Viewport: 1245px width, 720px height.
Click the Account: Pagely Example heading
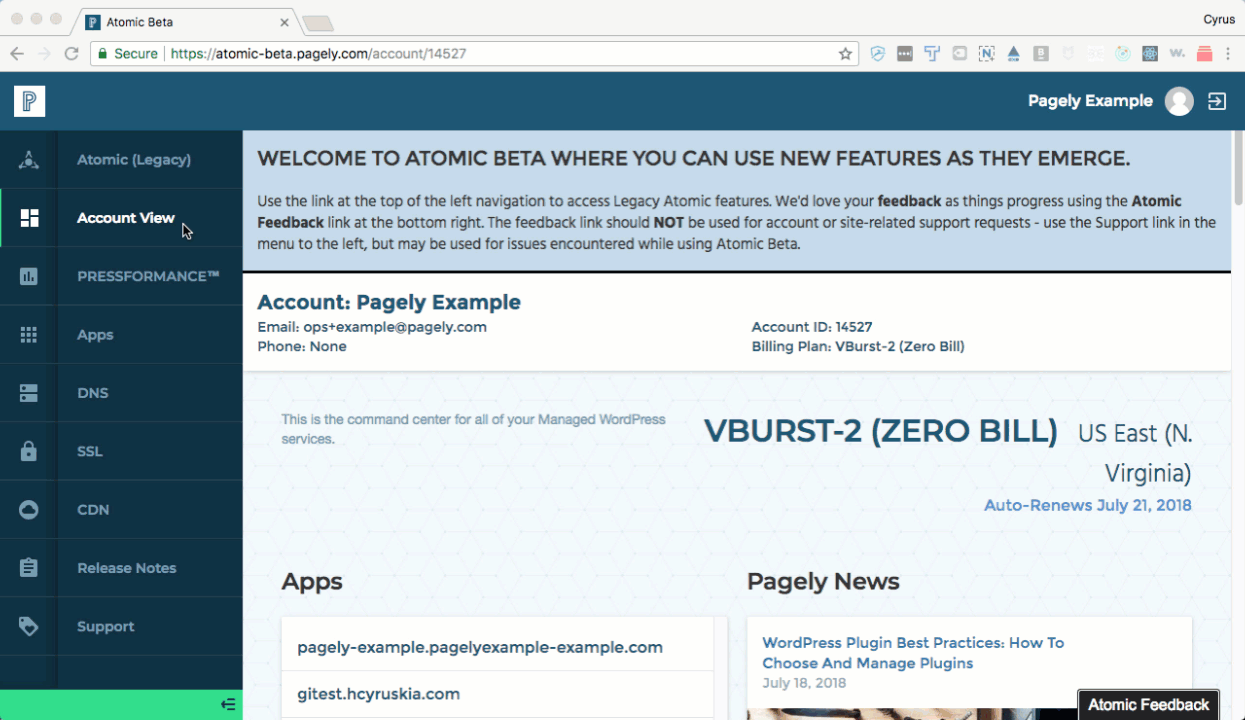pyautogui.click(x=389, y=302)
